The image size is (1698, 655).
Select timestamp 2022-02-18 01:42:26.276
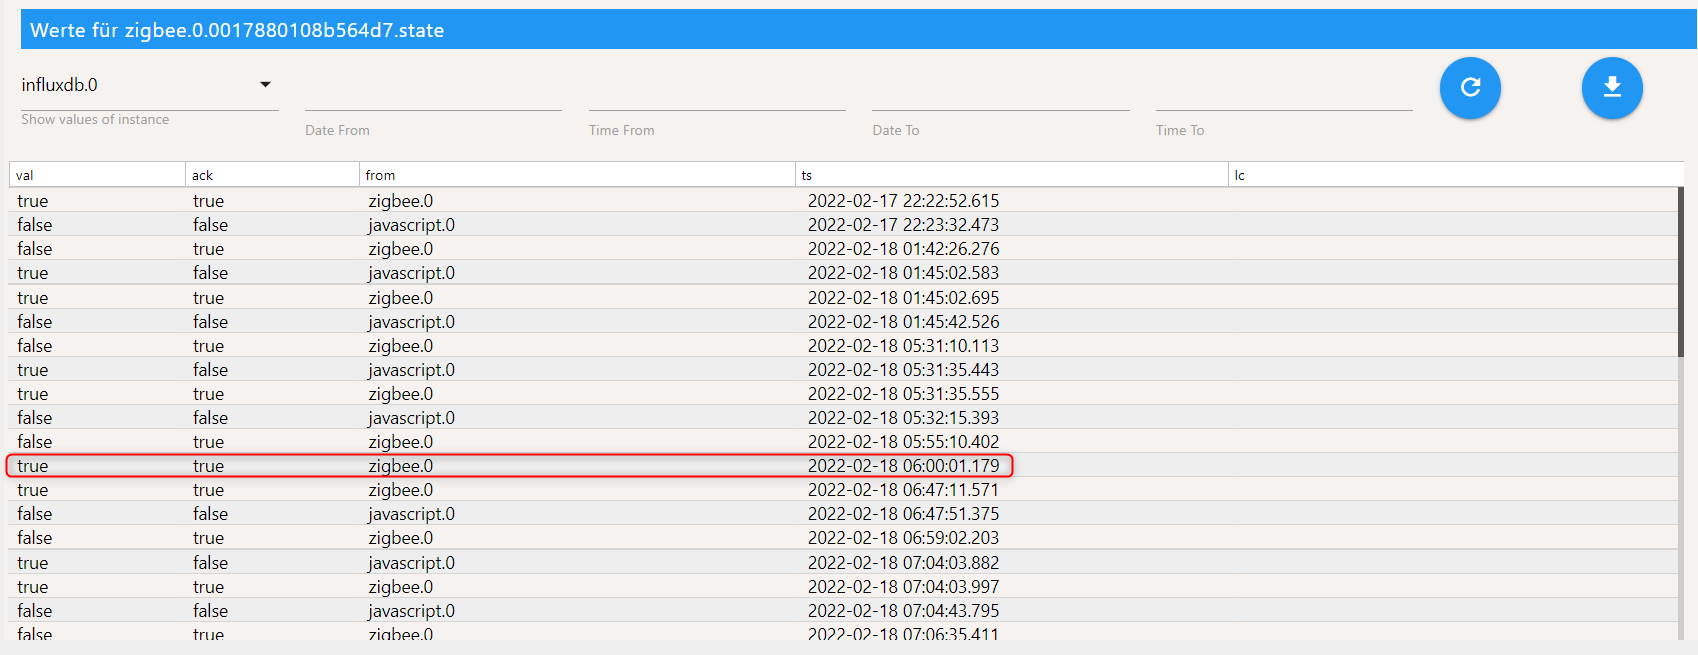pos(903,249)
